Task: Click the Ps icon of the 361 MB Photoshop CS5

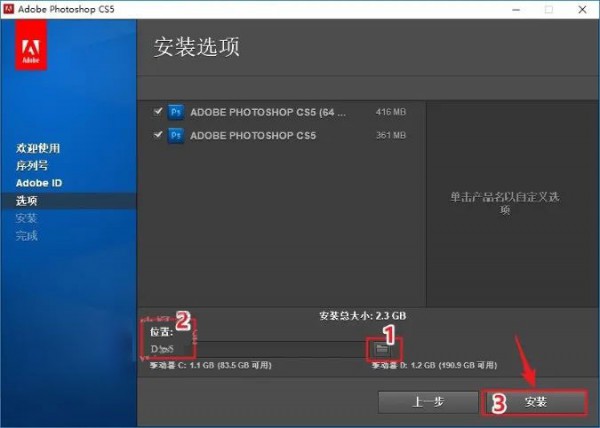Action: [176, 135]
